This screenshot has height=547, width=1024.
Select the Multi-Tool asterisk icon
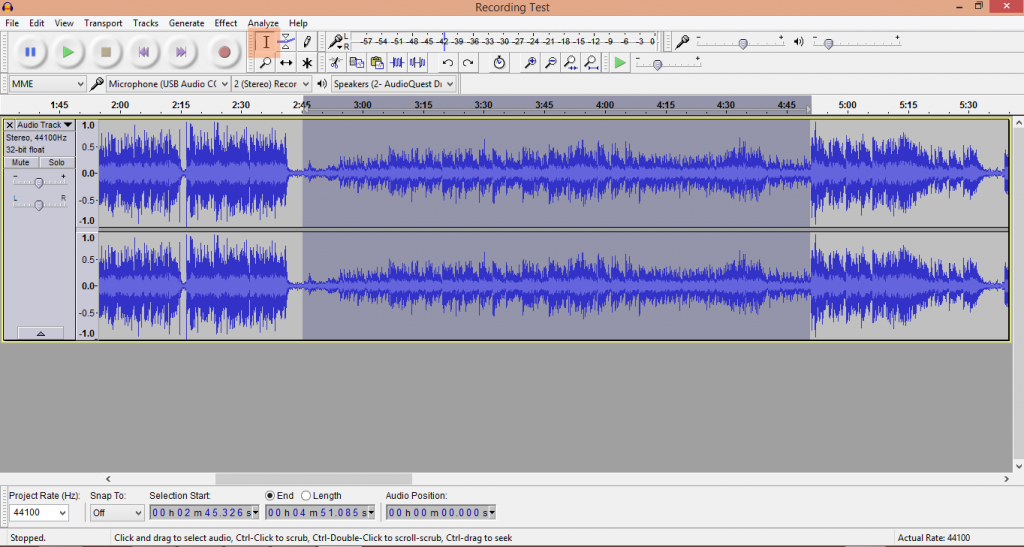(x=307, y=63)
